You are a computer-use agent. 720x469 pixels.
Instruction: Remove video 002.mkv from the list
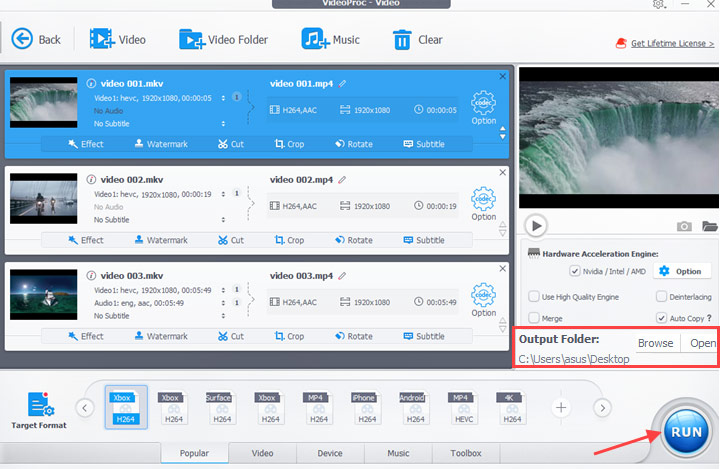pos(502,172)
